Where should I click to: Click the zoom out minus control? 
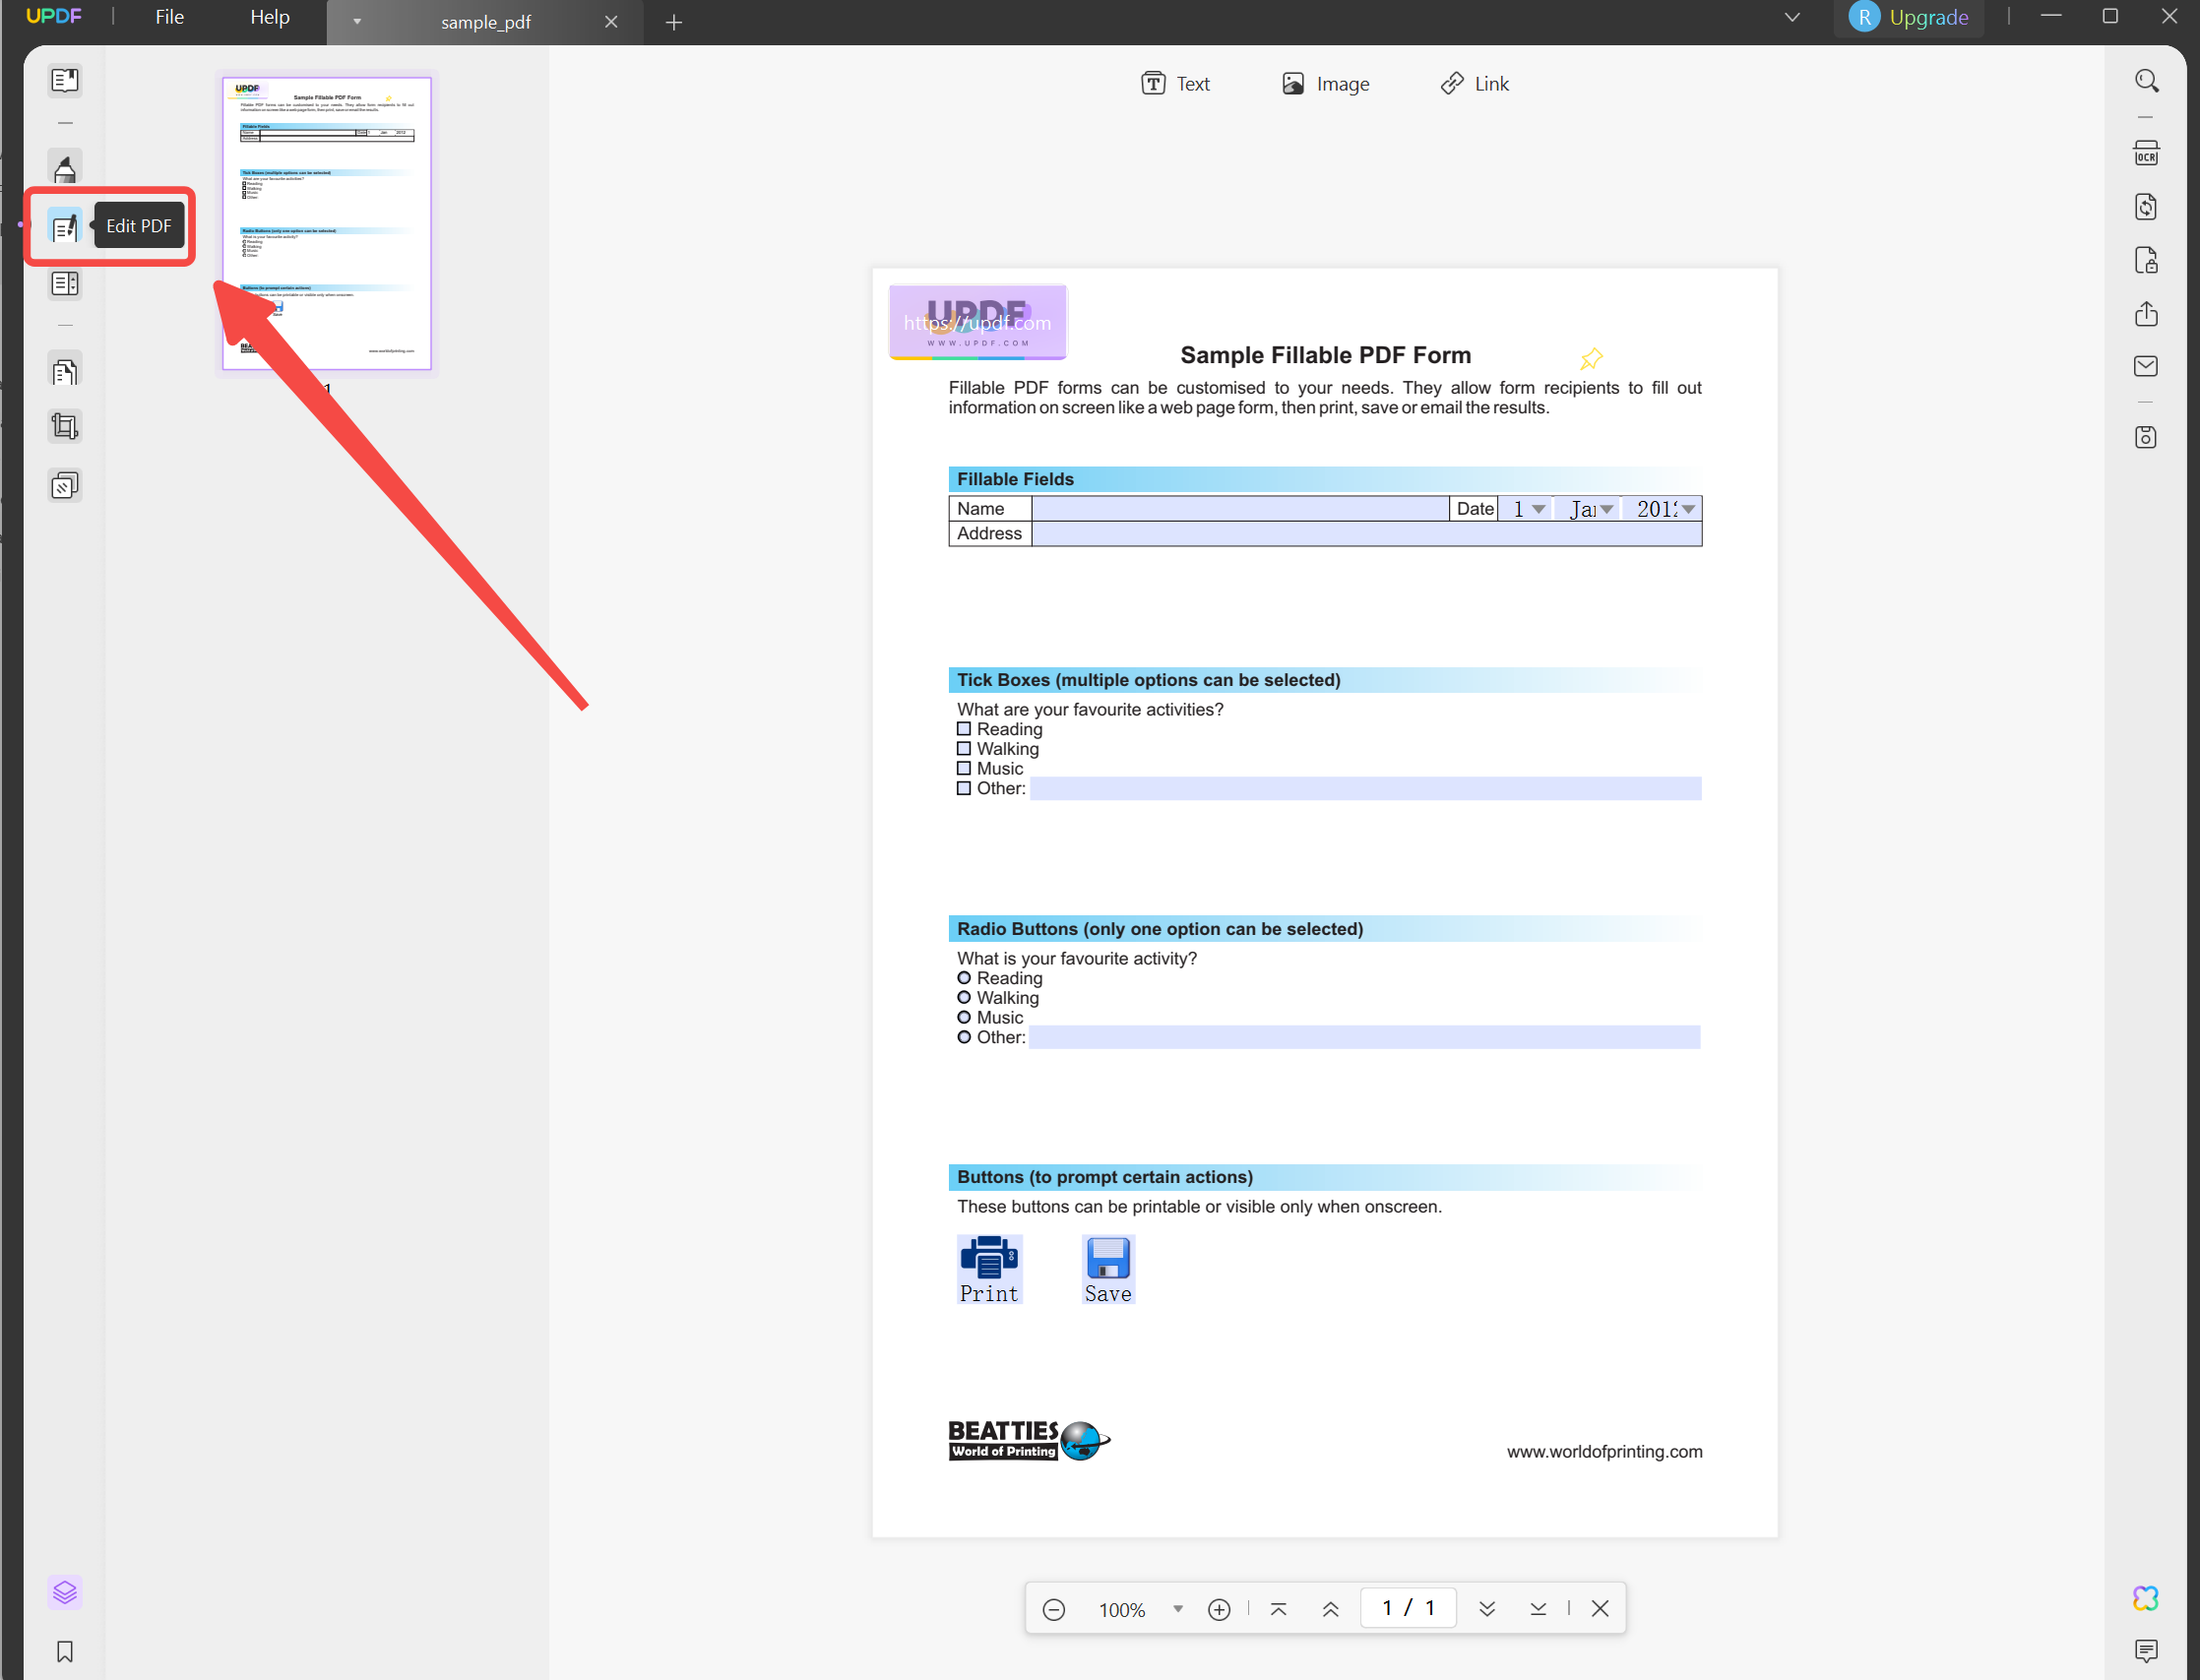point(1053,1609)
